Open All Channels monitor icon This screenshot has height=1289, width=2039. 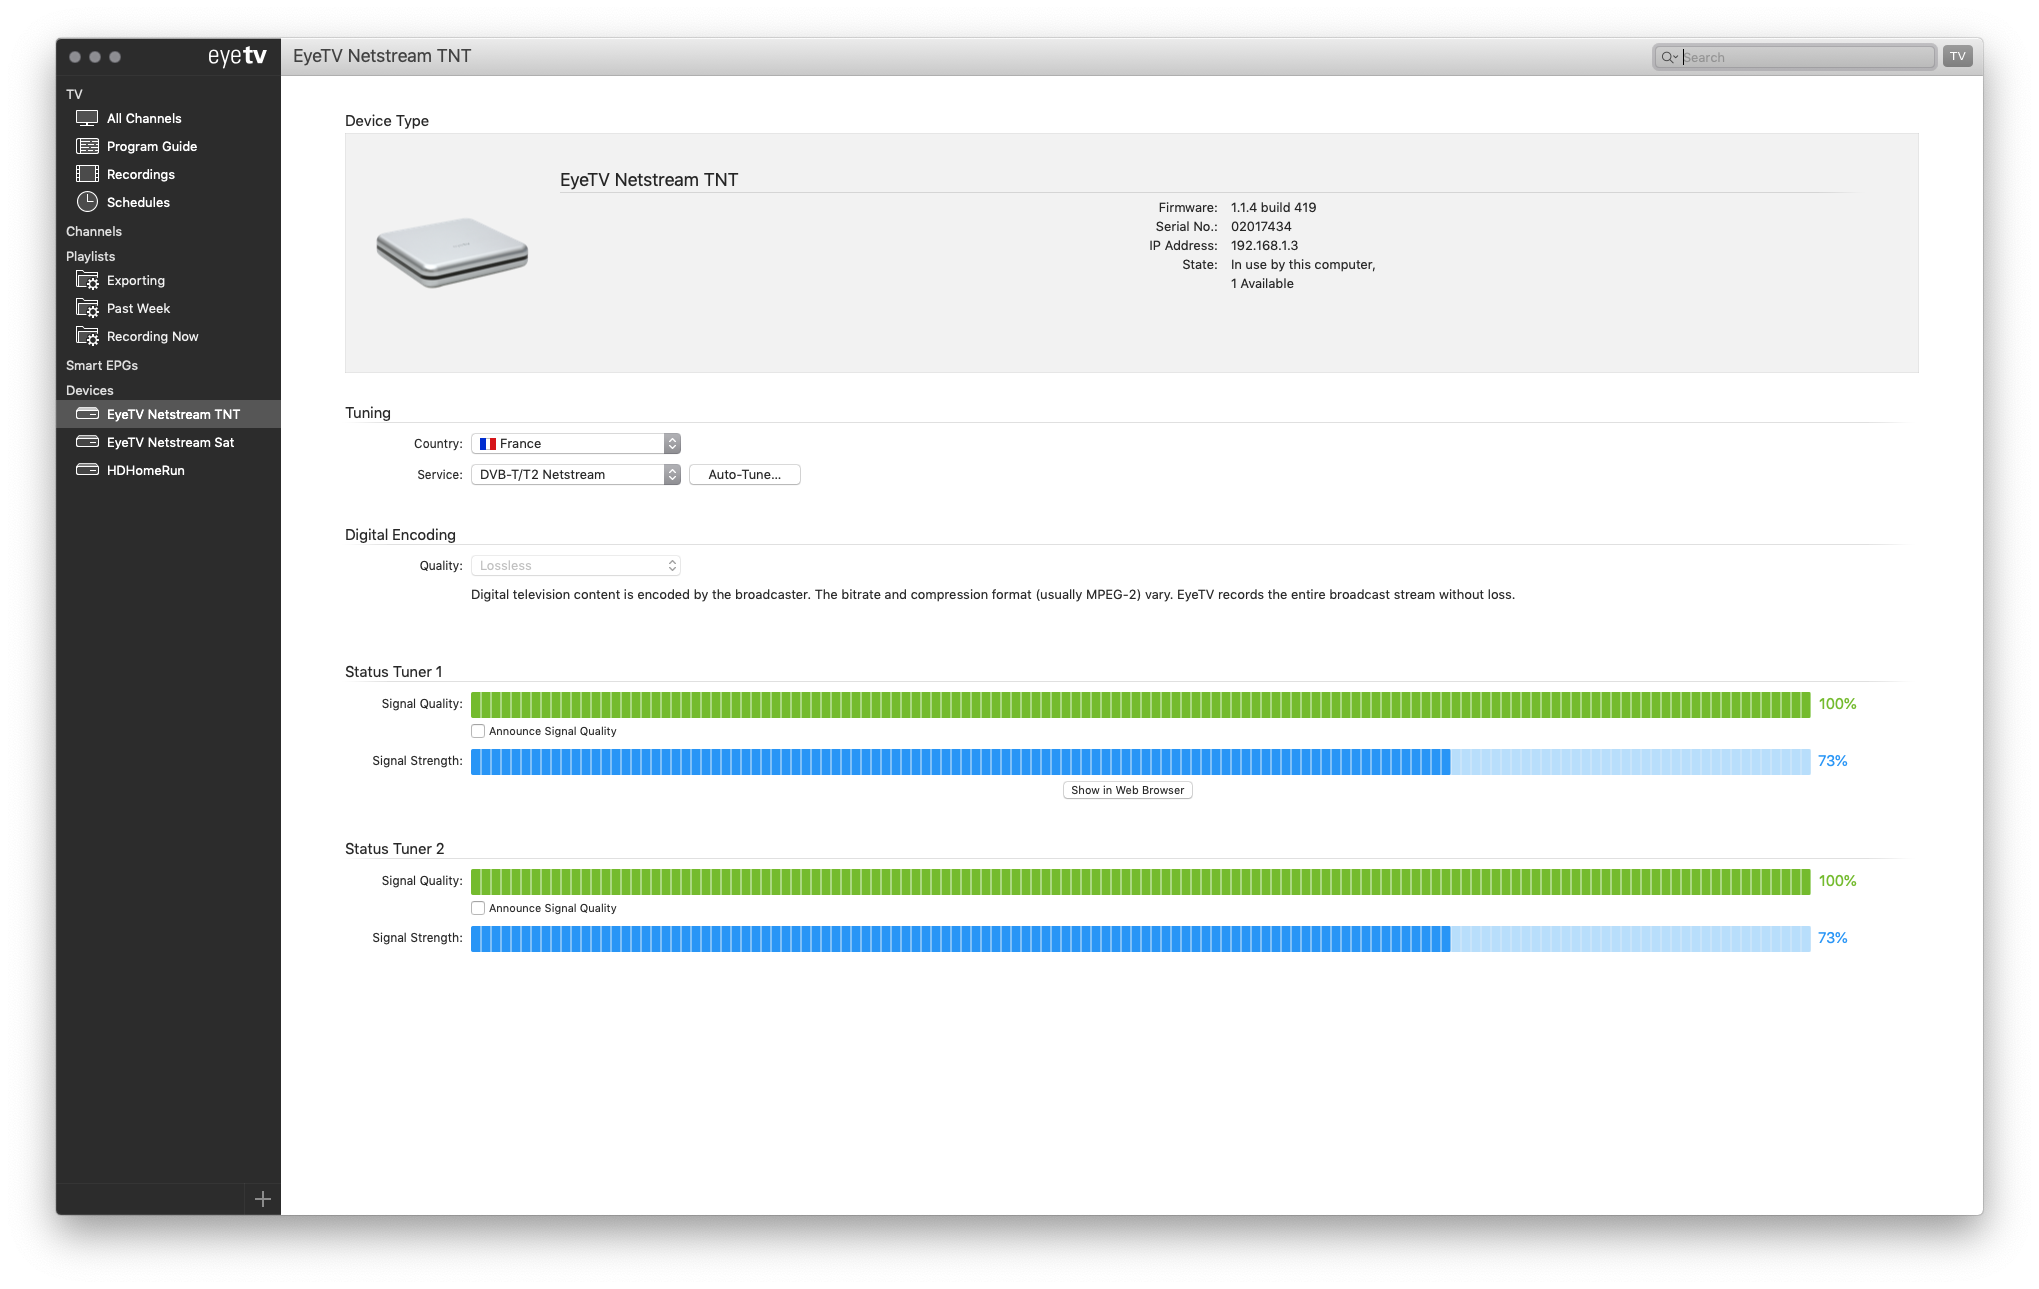click(x=87, y=118)
